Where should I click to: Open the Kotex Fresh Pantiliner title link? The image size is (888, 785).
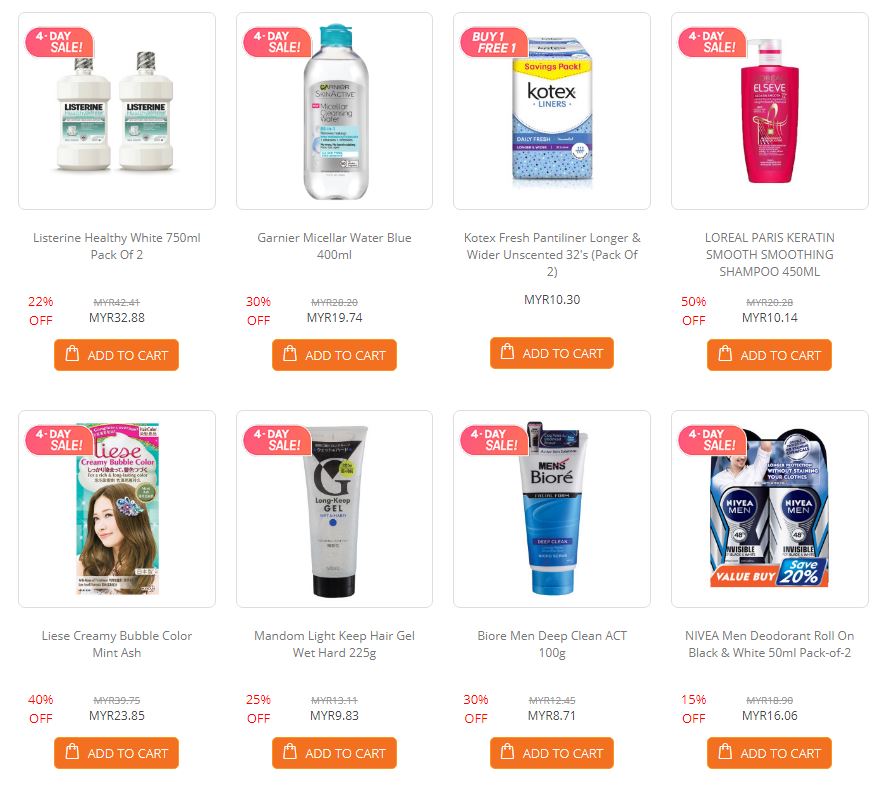(552, 254)
